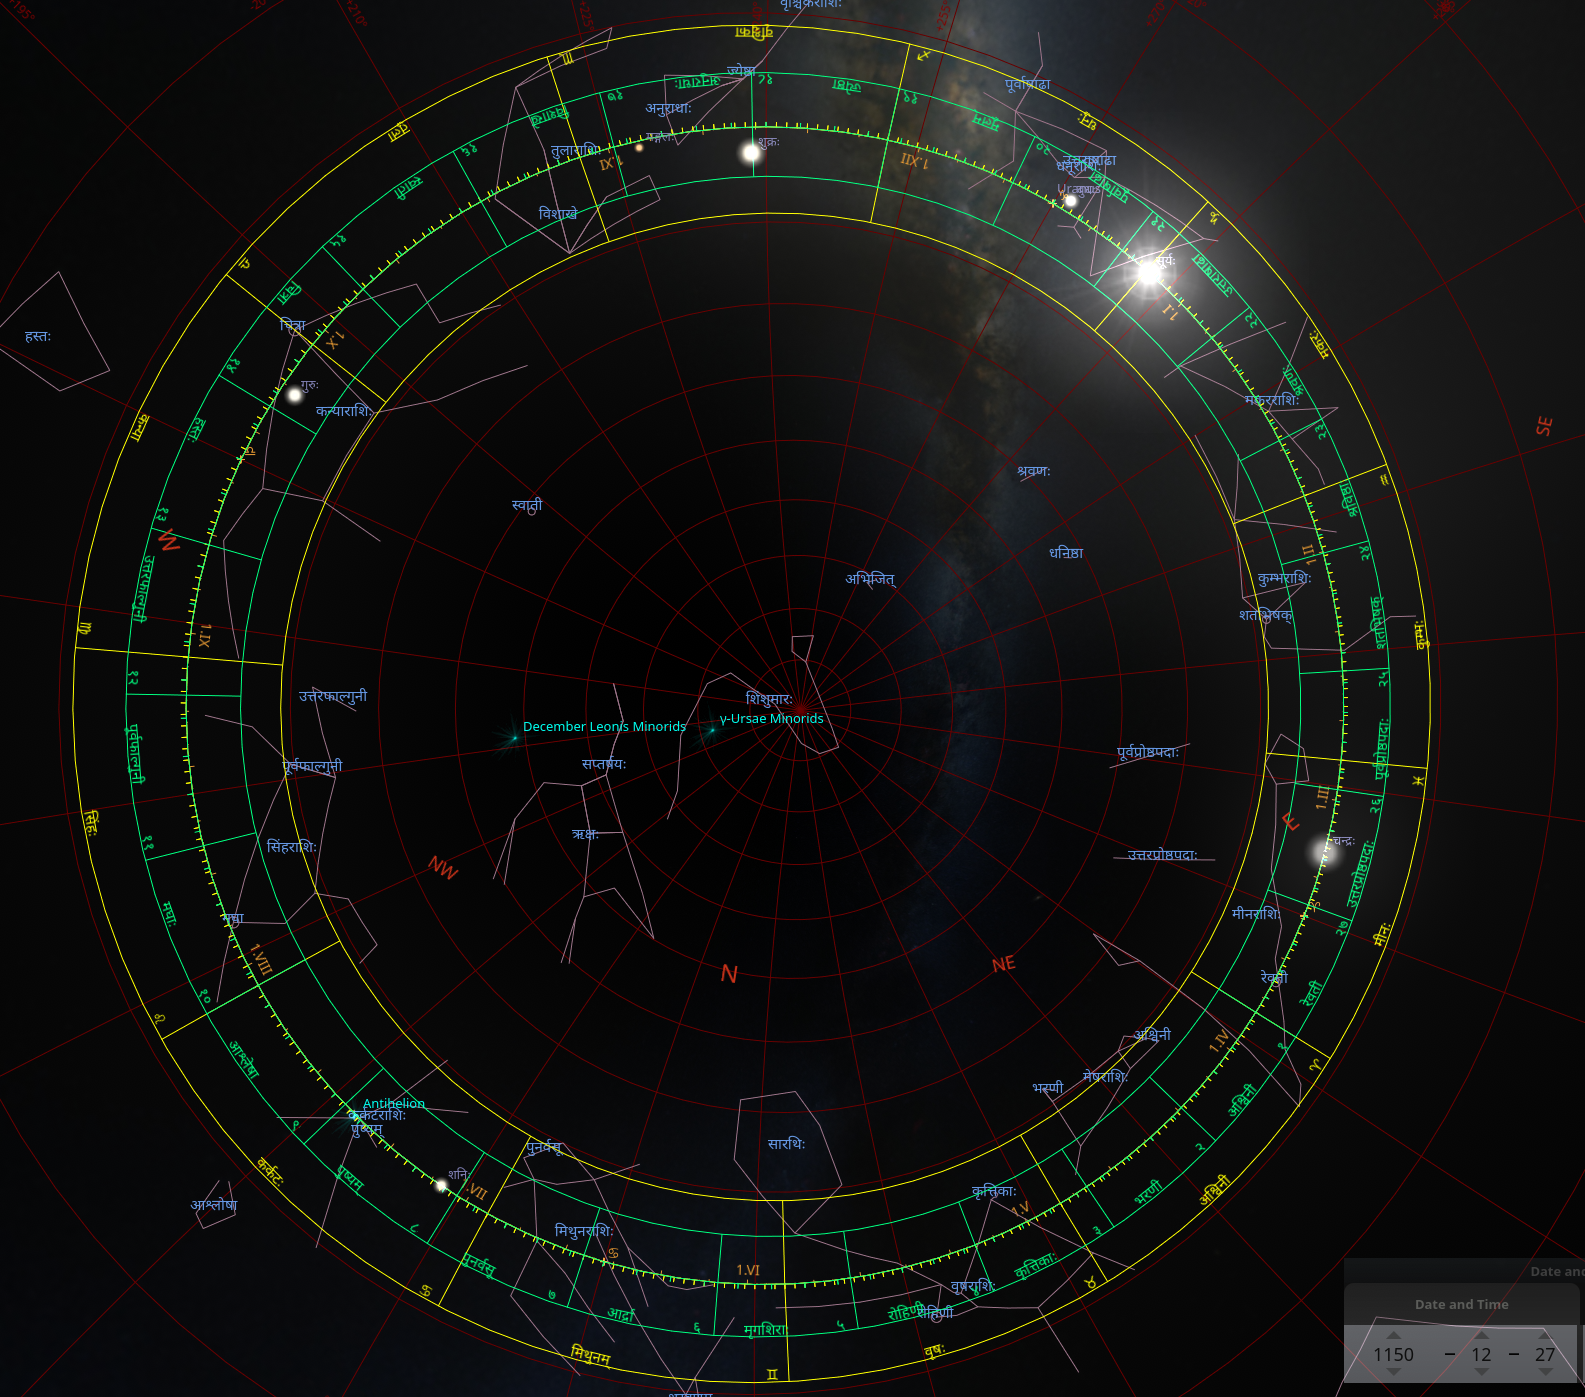Click the N cardinal direction label
Image resolution: width=1585 pixels, height=1397 pixels.
click(729, 974)
